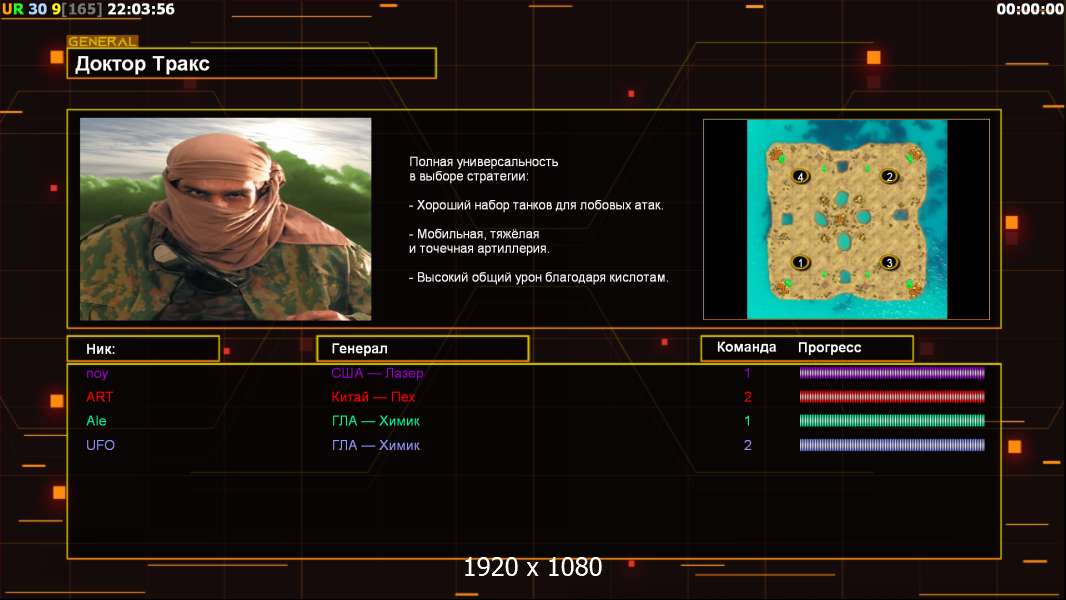Click the Прогресс column header
This screenshot has height=600, width=1066.
[x=829, y=348]
